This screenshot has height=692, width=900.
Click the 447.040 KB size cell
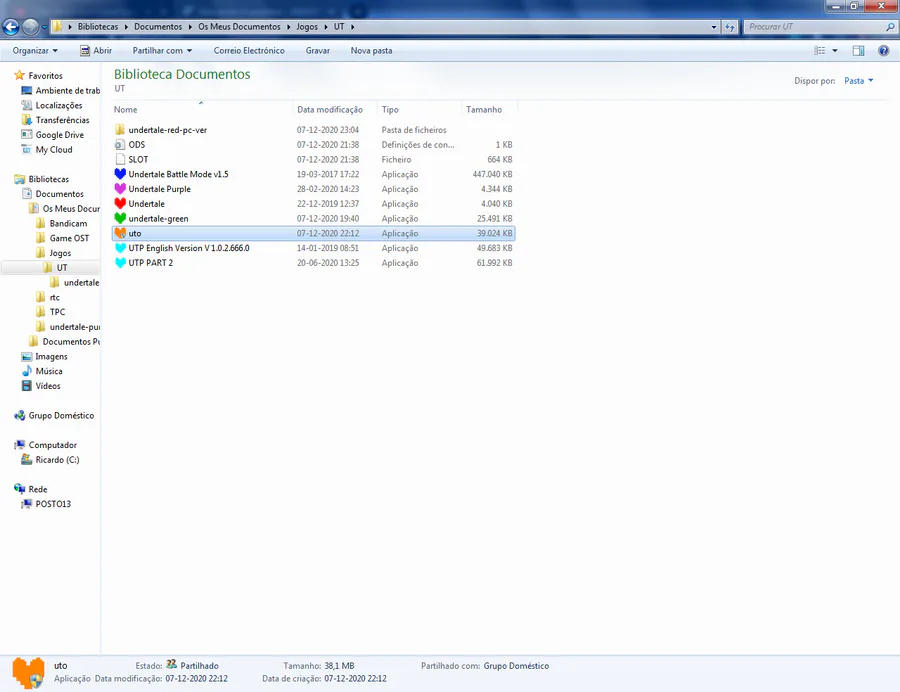[492, 174]
